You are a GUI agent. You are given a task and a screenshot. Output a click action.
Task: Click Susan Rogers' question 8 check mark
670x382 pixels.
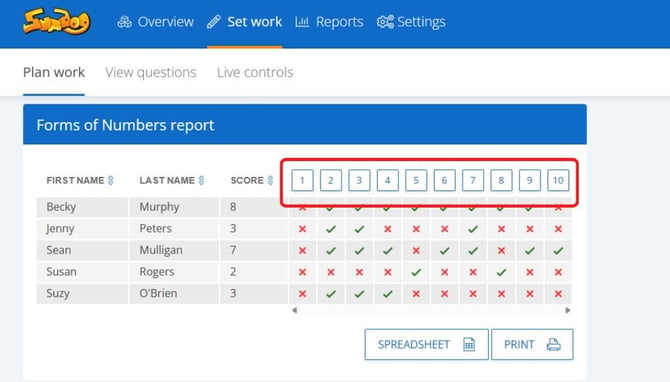pyautogui.click(x=501, y=272)
